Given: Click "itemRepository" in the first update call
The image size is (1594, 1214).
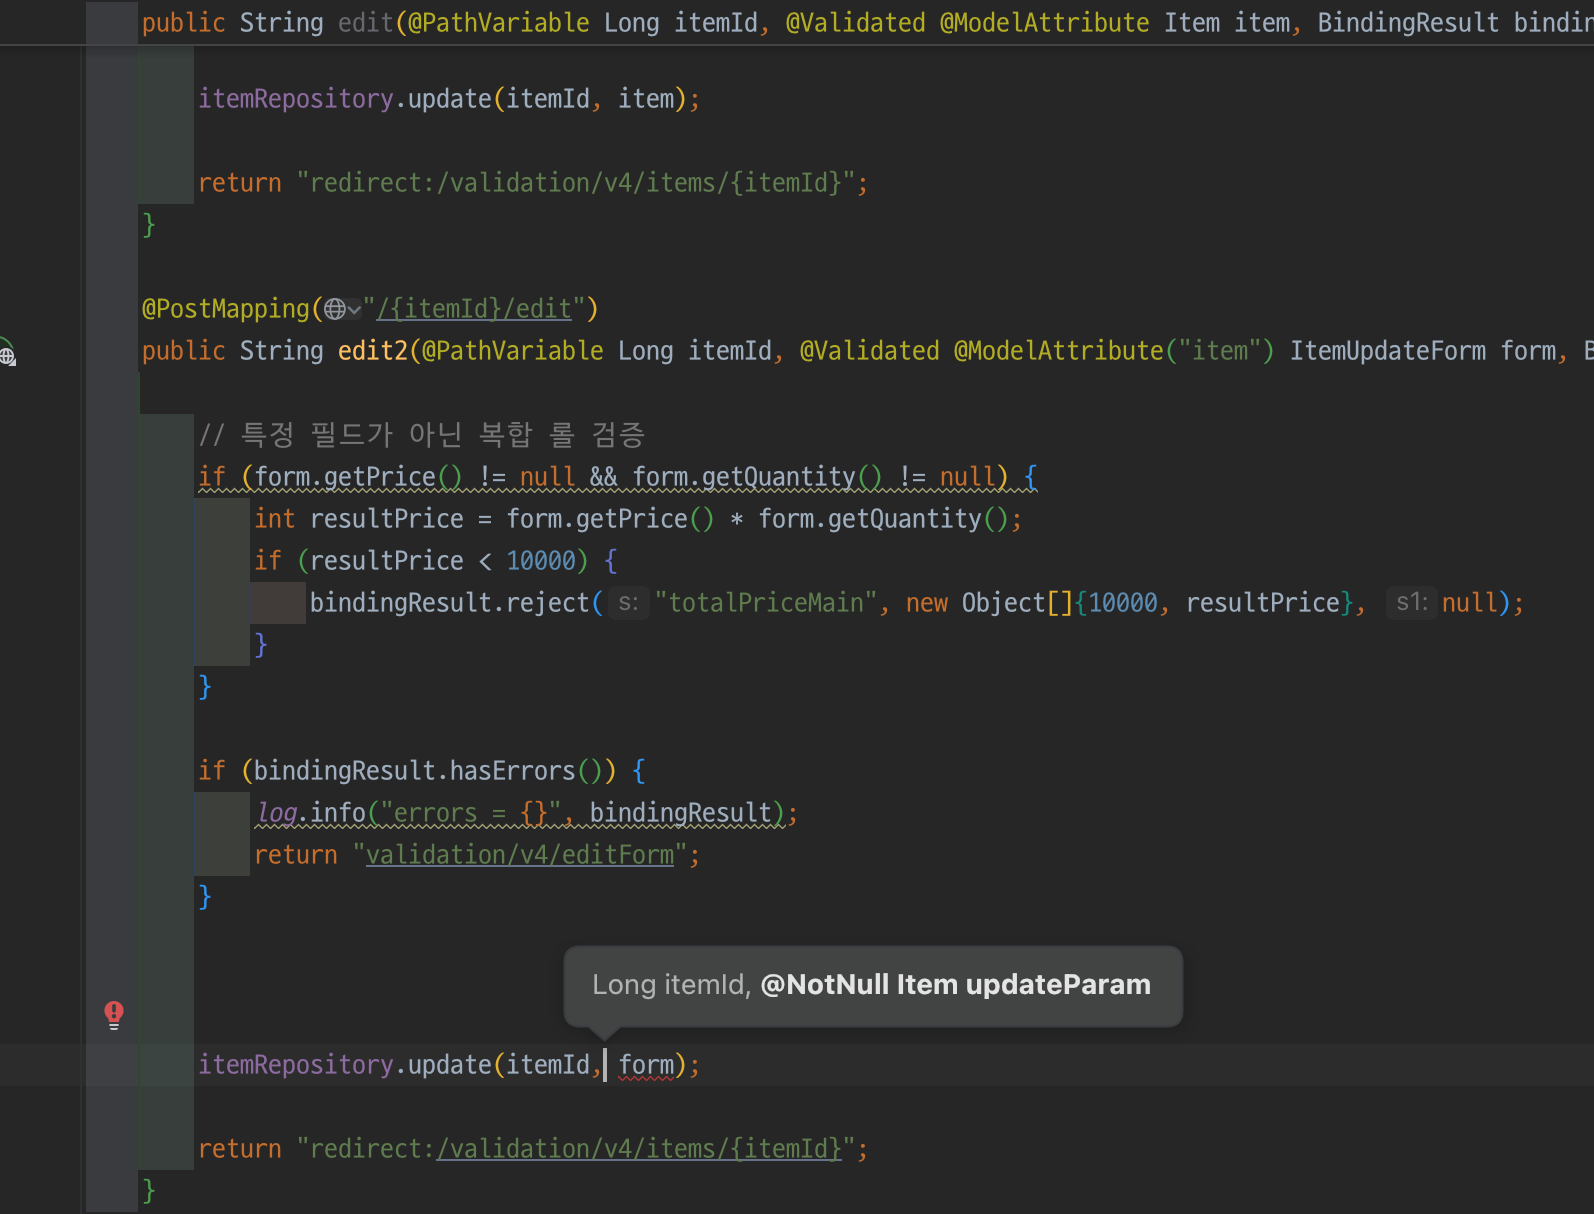Looking at the screenshot, I should point(296,99).
